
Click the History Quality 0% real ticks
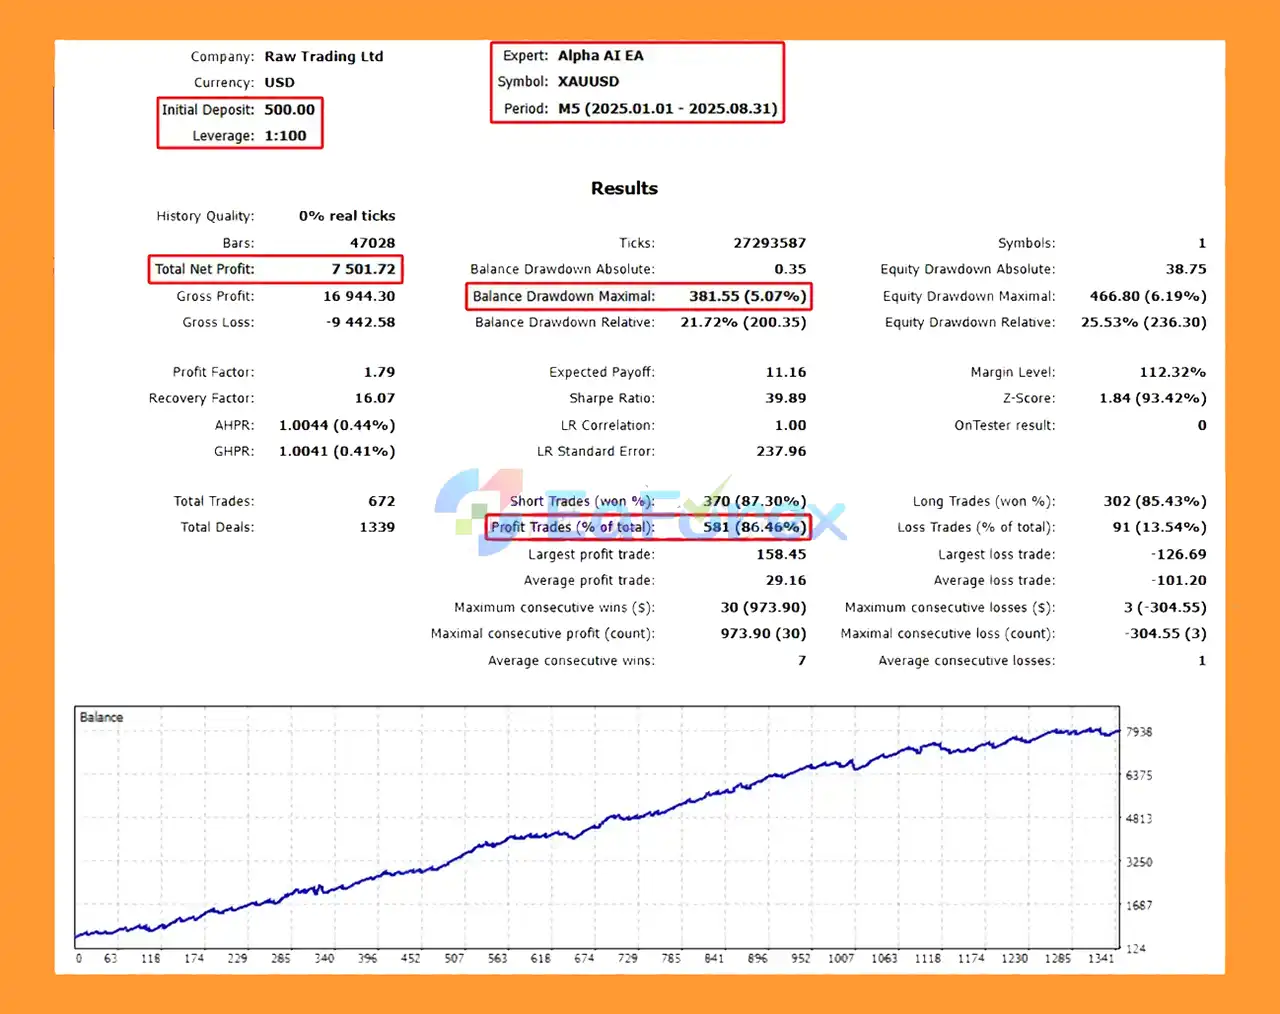tap(346, 216)
